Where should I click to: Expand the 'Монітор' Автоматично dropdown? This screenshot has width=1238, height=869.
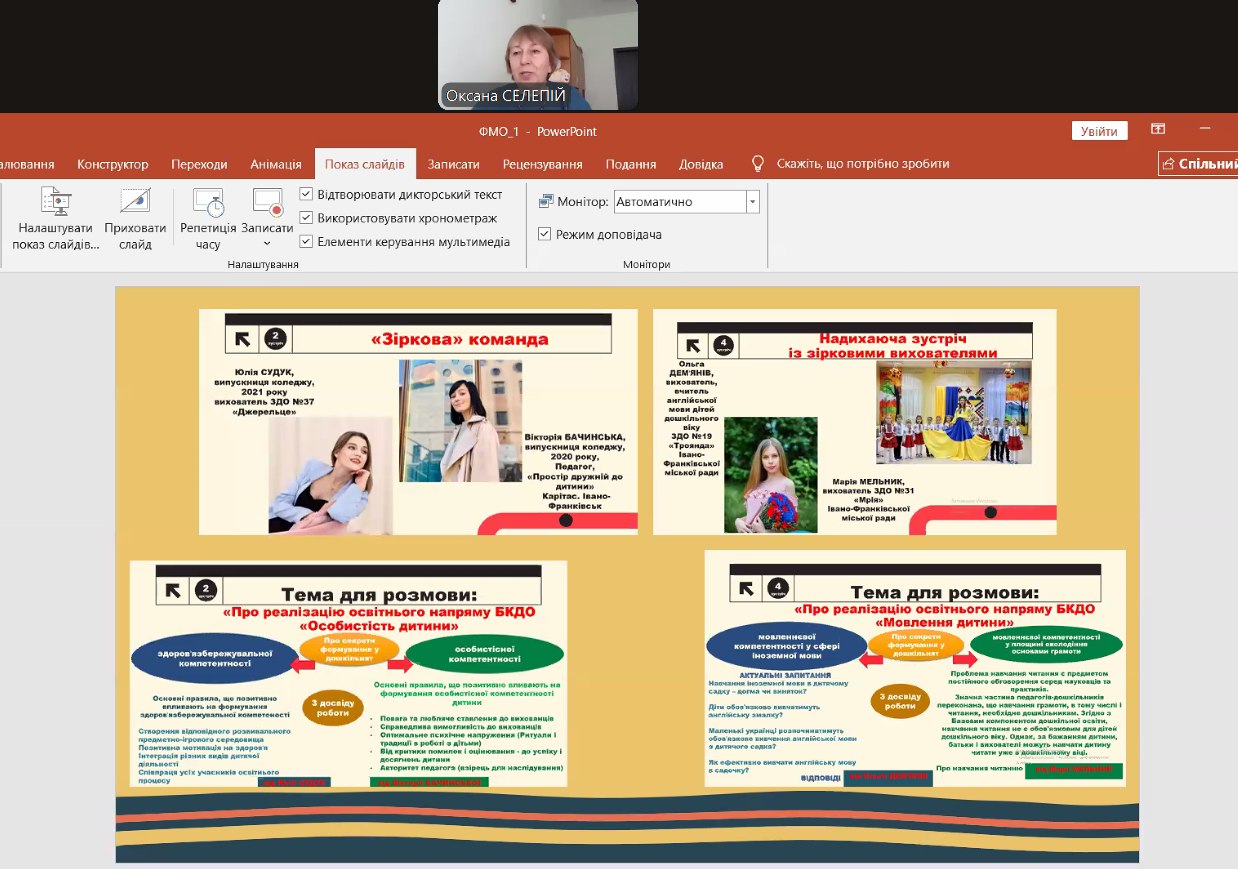[752, 202]
